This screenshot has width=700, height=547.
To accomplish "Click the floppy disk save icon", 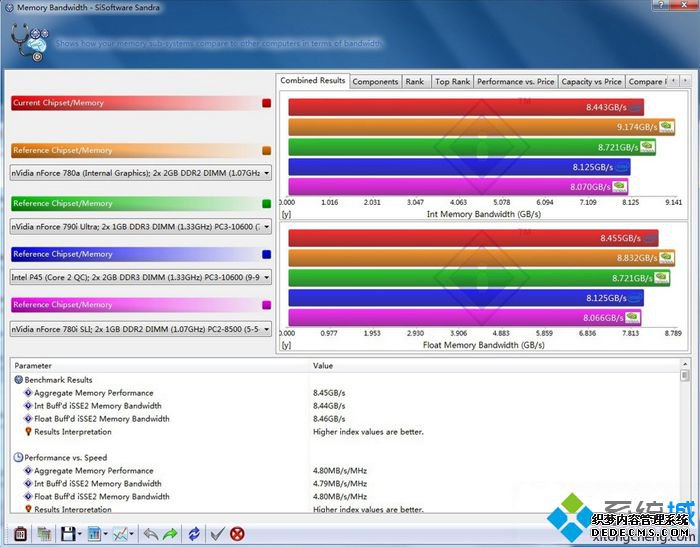I will click(68, 534).
